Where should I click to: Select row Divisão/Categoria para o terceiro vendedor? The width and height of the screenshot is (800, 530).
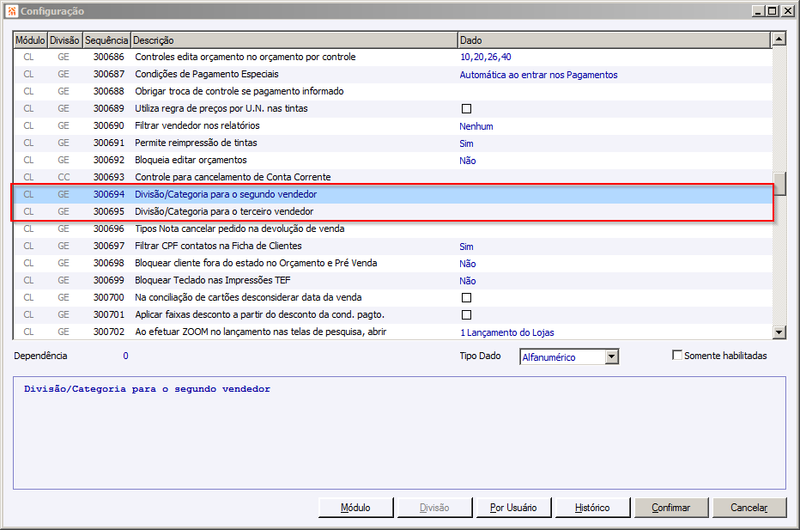[392, 212]
